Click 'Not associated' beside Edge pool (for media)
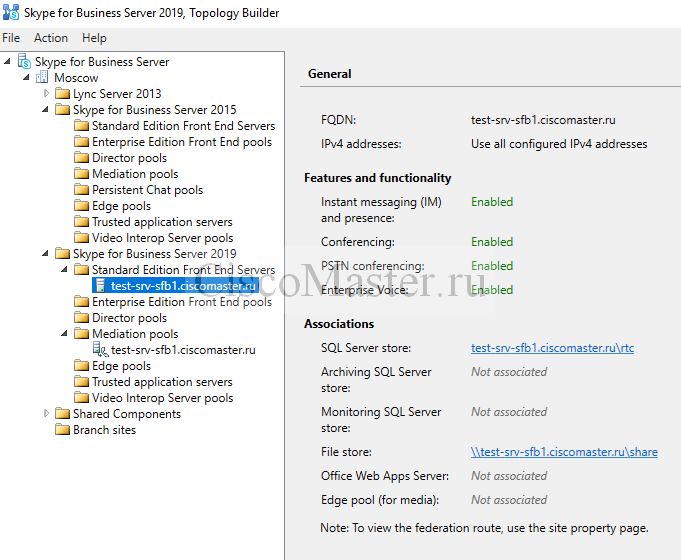Viewport: 681px width, 560px height. pyautogui.click(x=509, y=500)
